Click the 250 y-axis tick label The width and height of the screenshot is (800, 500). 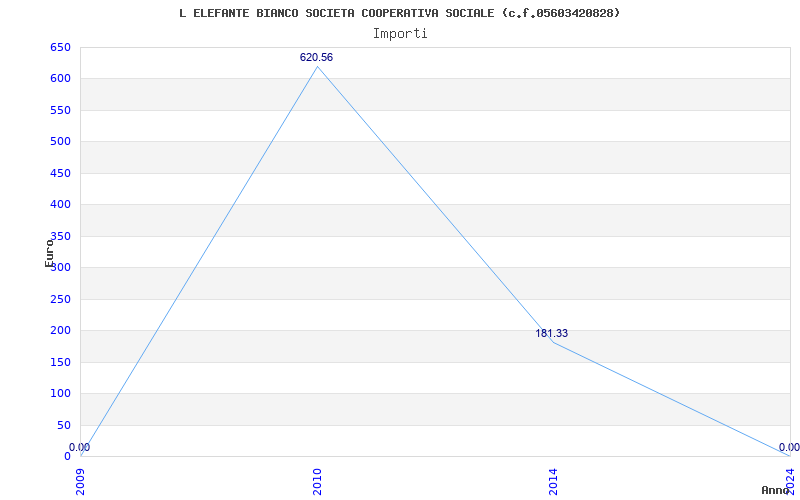pyautogui.click(x=60, y=299)
